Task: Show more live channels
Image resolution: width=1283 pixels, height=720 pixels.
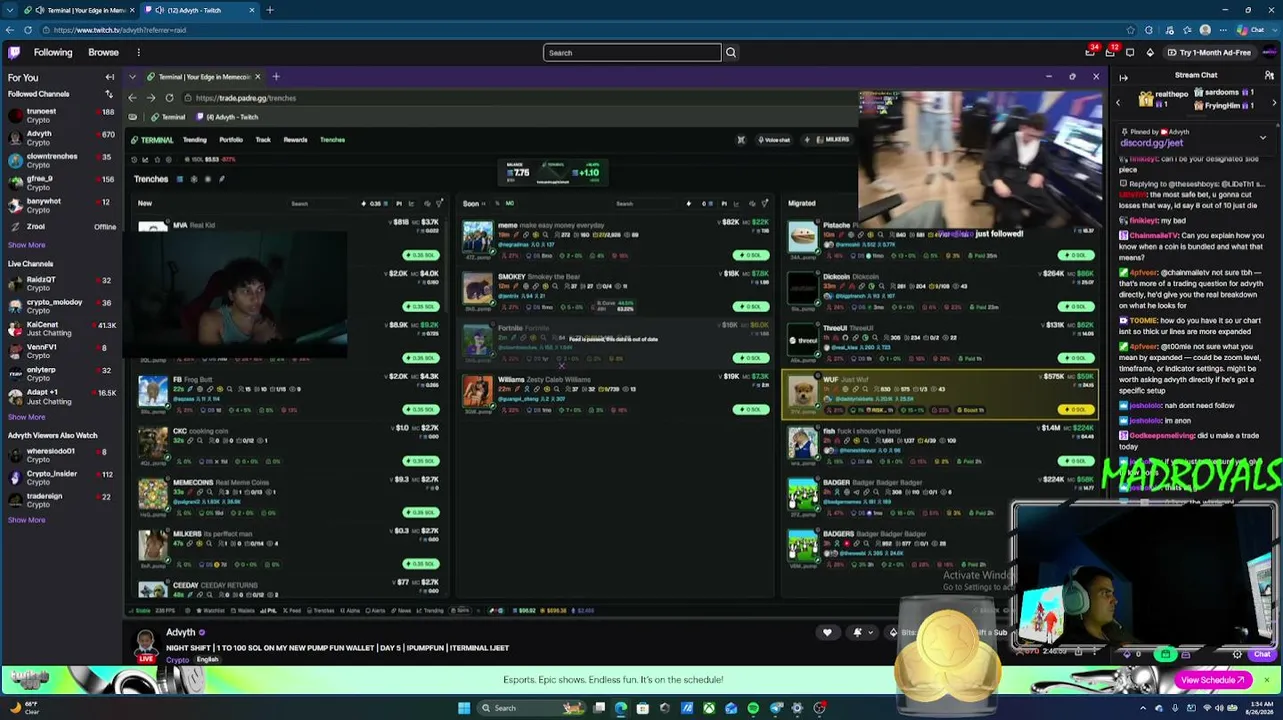Action: (26, 417)
